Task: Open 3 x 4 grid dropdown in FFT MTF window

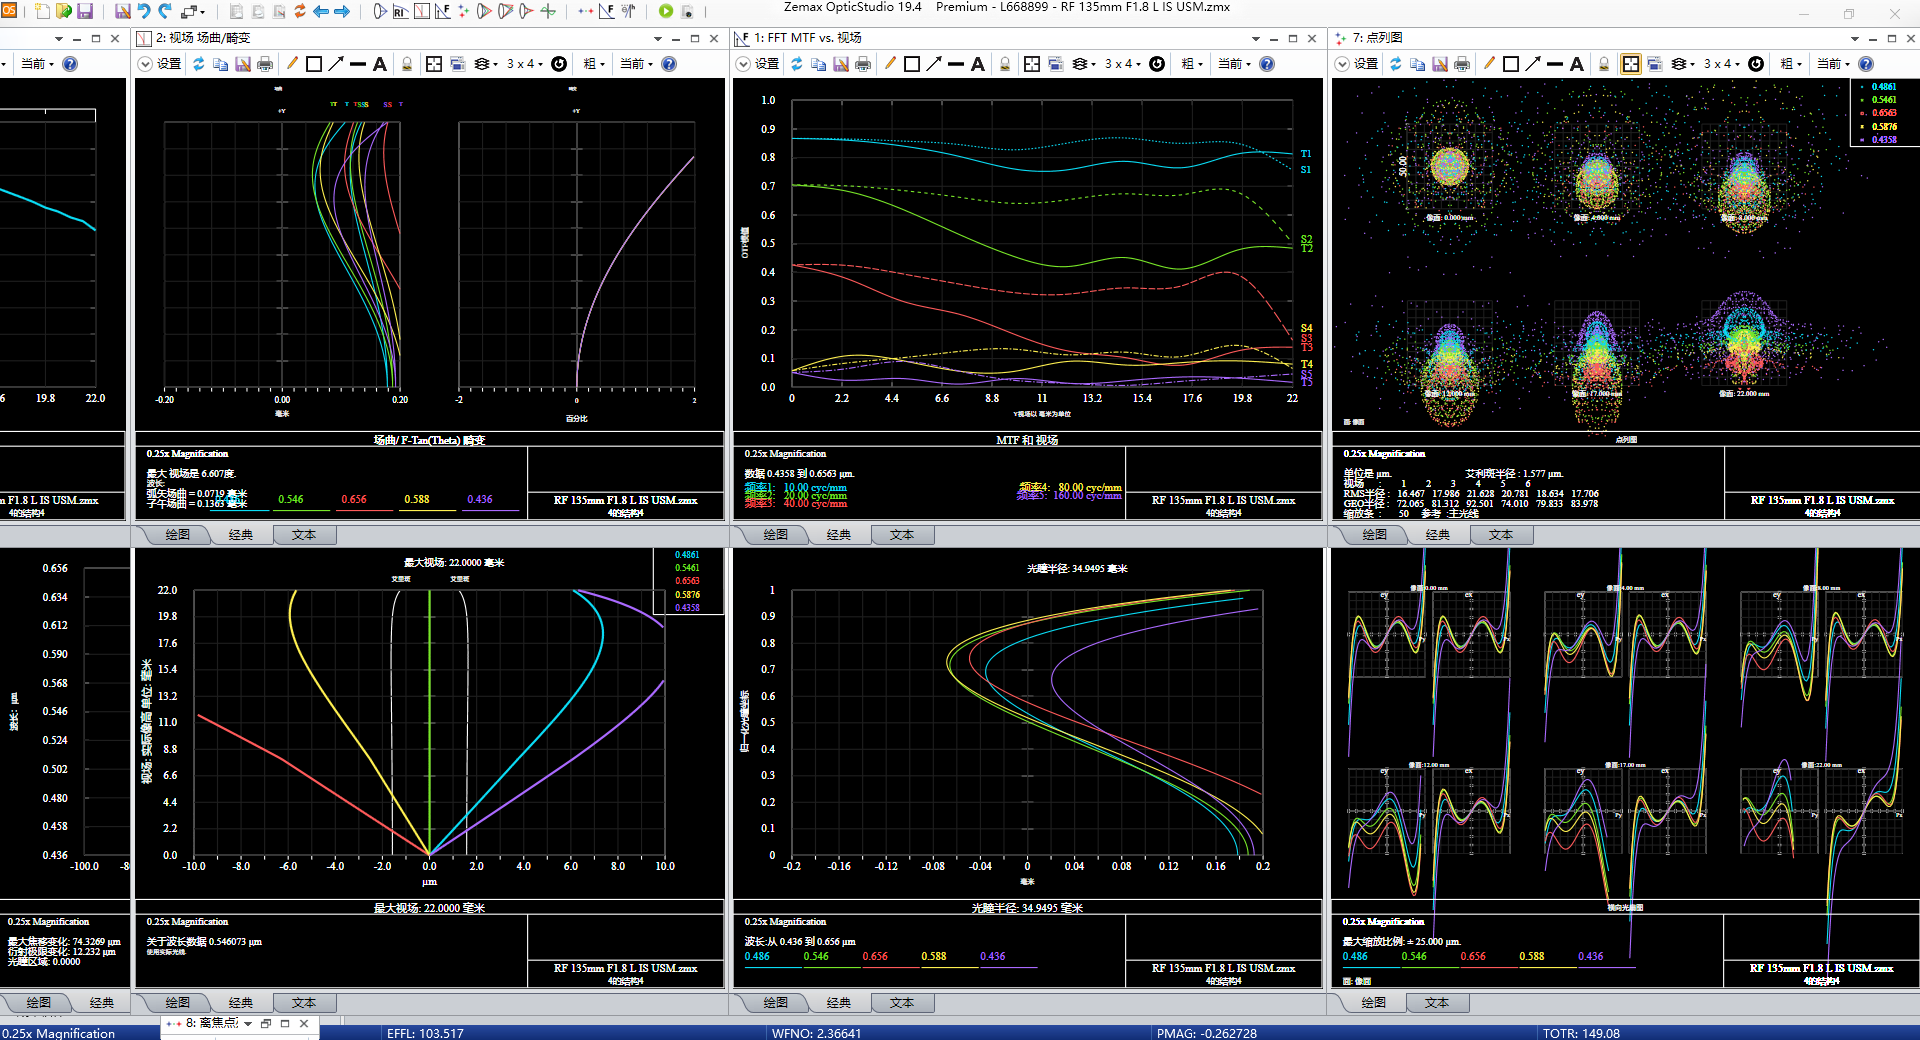Action: click(x=1123, y=64)
